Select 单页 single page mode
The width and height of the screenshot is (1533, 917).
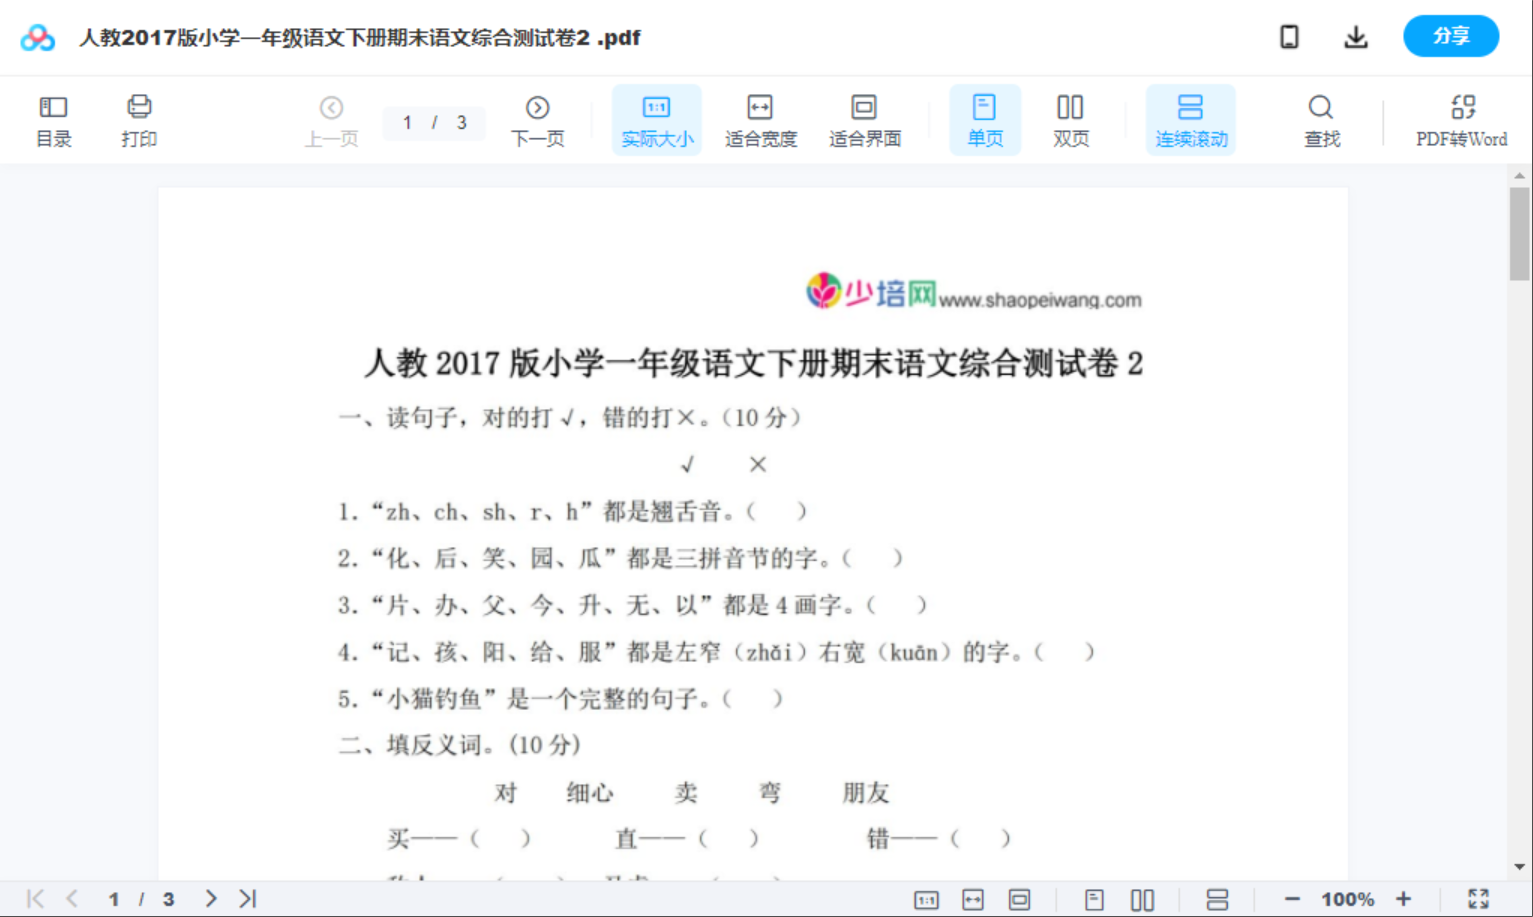[985, 119]
